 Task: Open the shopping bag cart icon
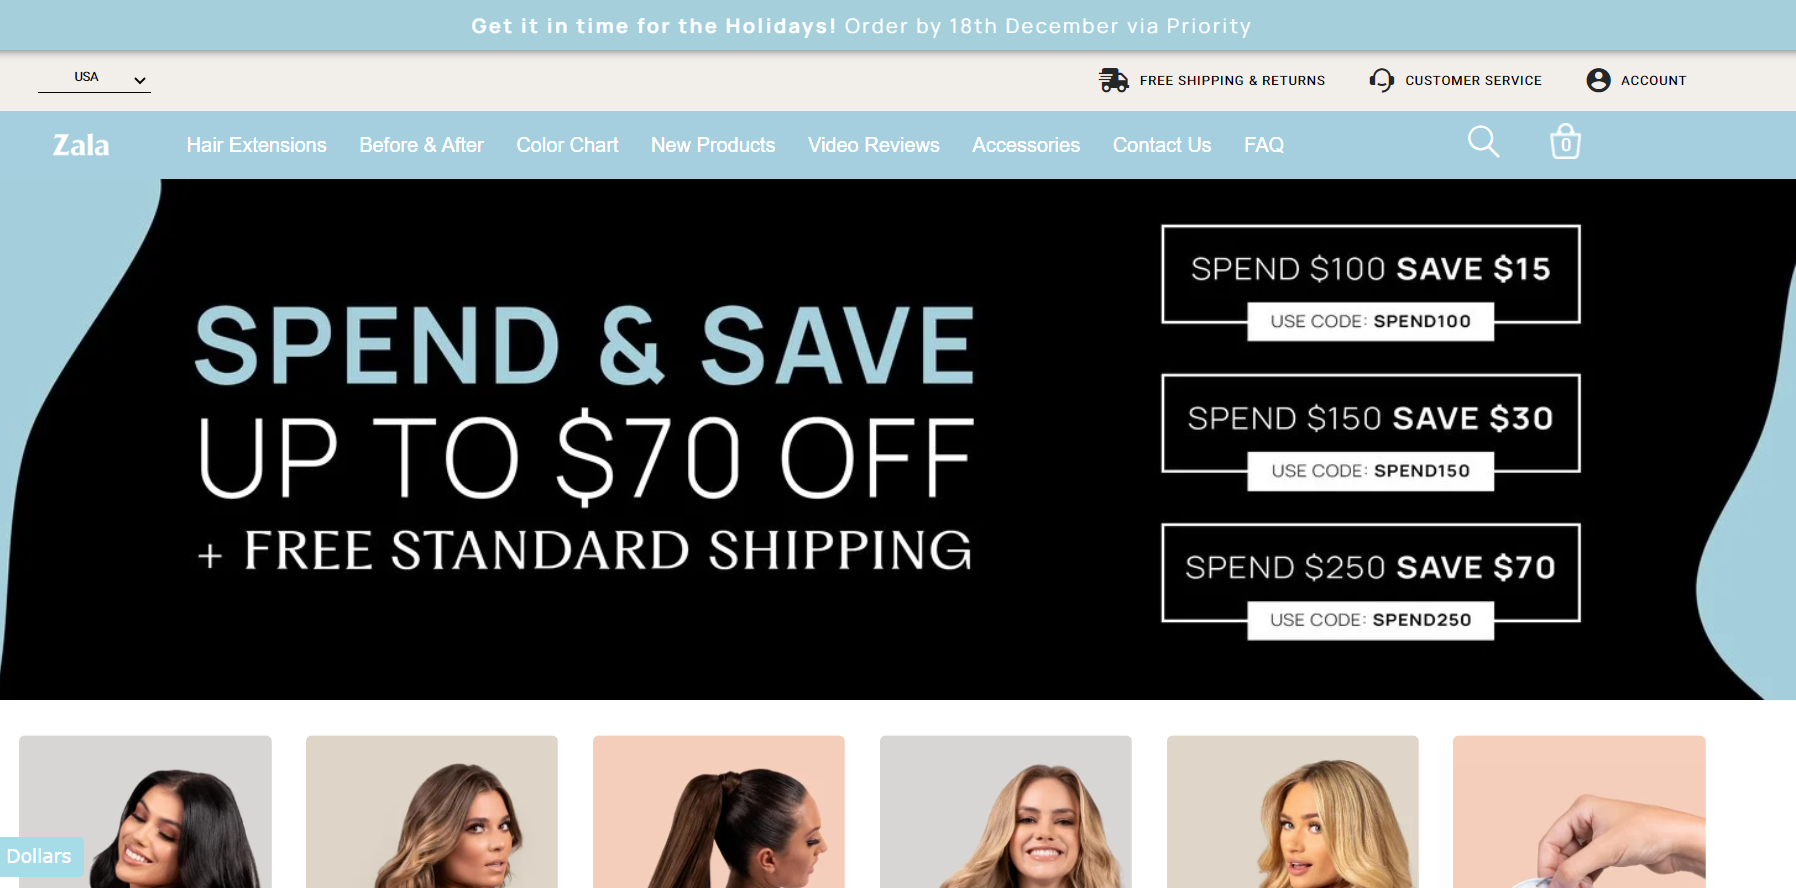point(1565,142)
